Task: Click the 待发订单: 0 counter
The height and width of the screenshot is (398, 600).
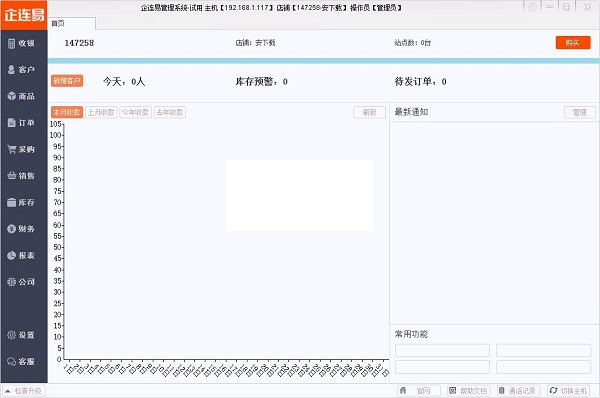Action: coord(420,82)
